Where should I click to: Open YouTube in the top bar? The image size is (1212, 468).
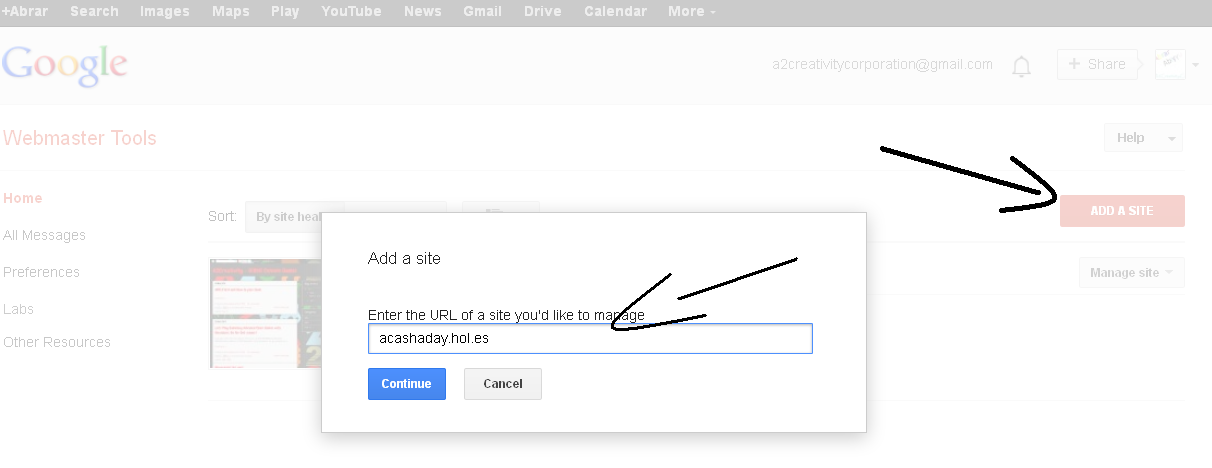tap(351, 12)
